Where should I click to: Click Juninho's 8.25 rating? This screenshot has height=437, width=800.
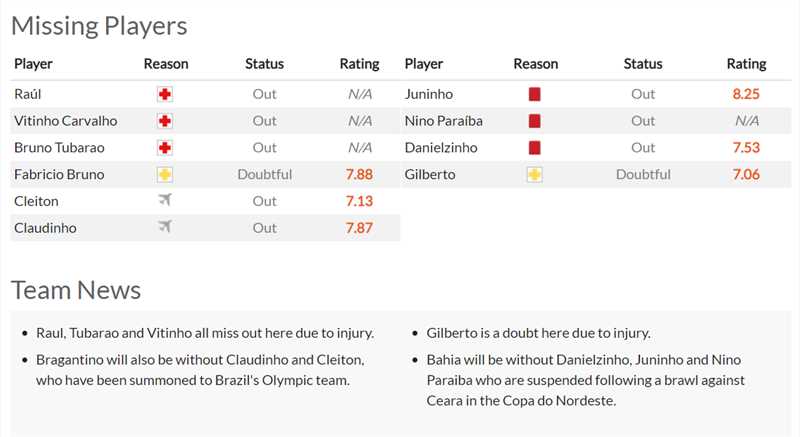pos(746,94)
